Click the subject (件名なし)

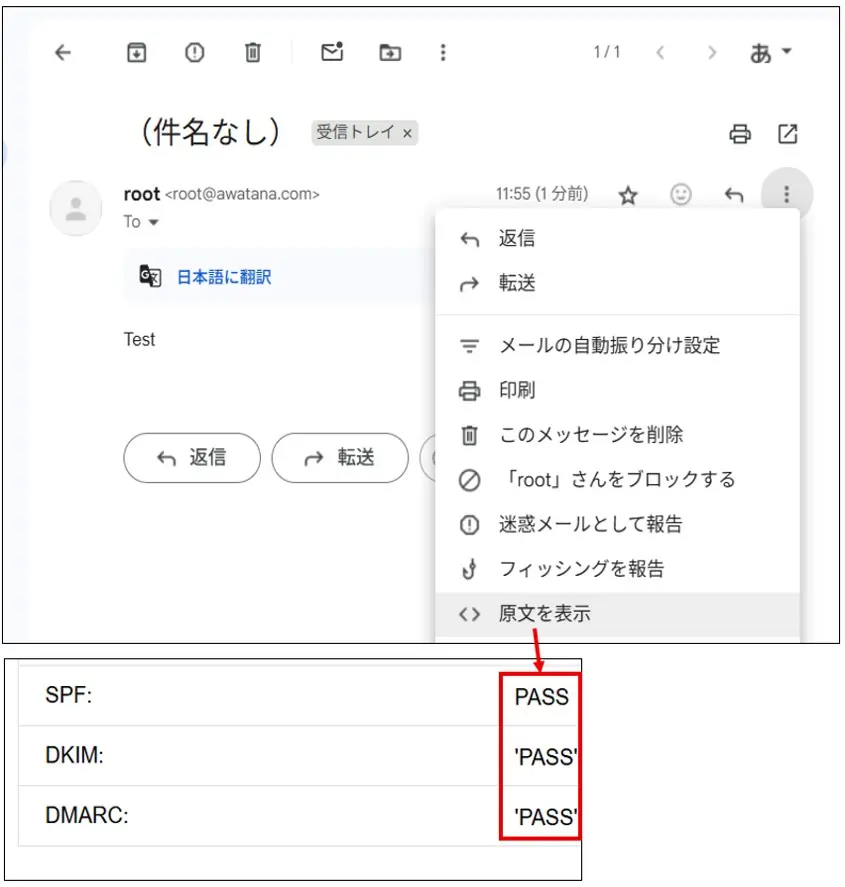pos(210,132)
